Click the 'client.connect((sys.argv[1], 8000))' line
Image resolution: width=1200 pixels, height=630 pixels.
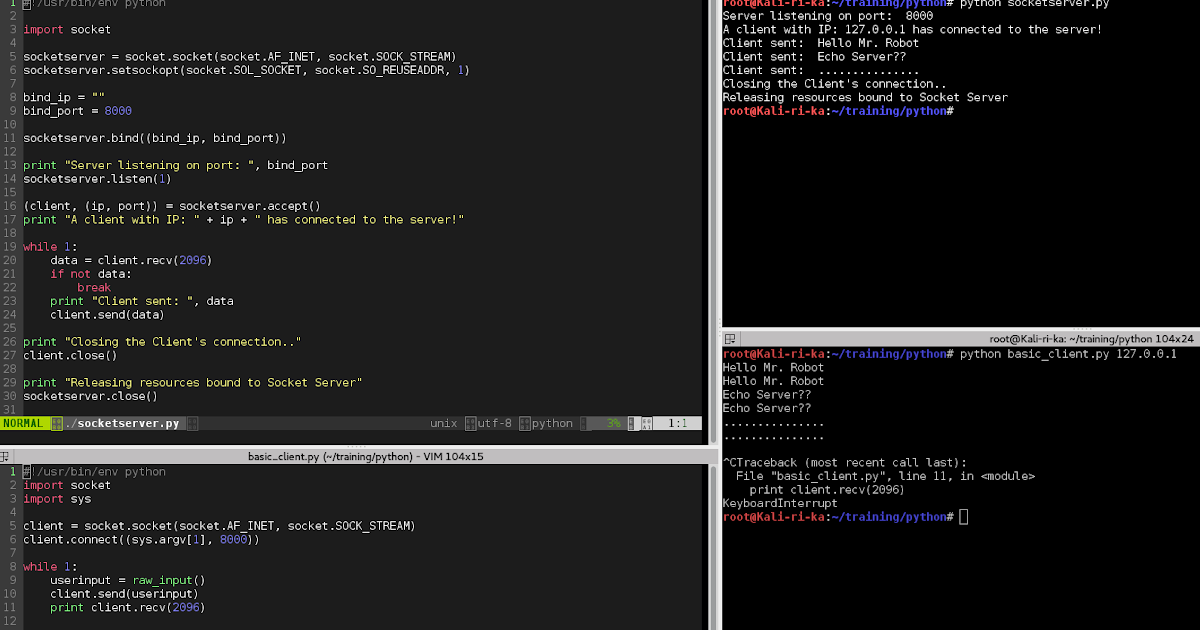click(141, 539)
